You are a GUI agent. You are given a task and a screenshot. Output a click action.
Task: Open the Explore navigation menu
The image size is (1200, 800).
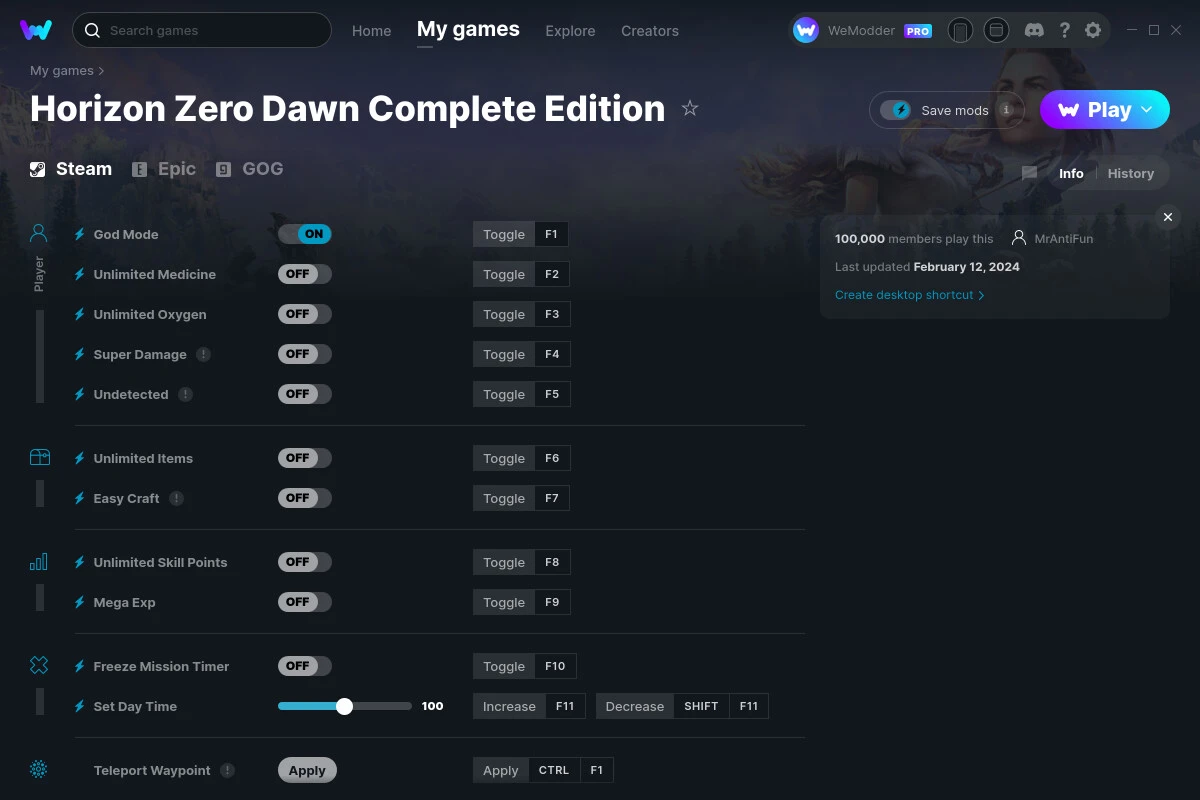[x=570, y=30]
